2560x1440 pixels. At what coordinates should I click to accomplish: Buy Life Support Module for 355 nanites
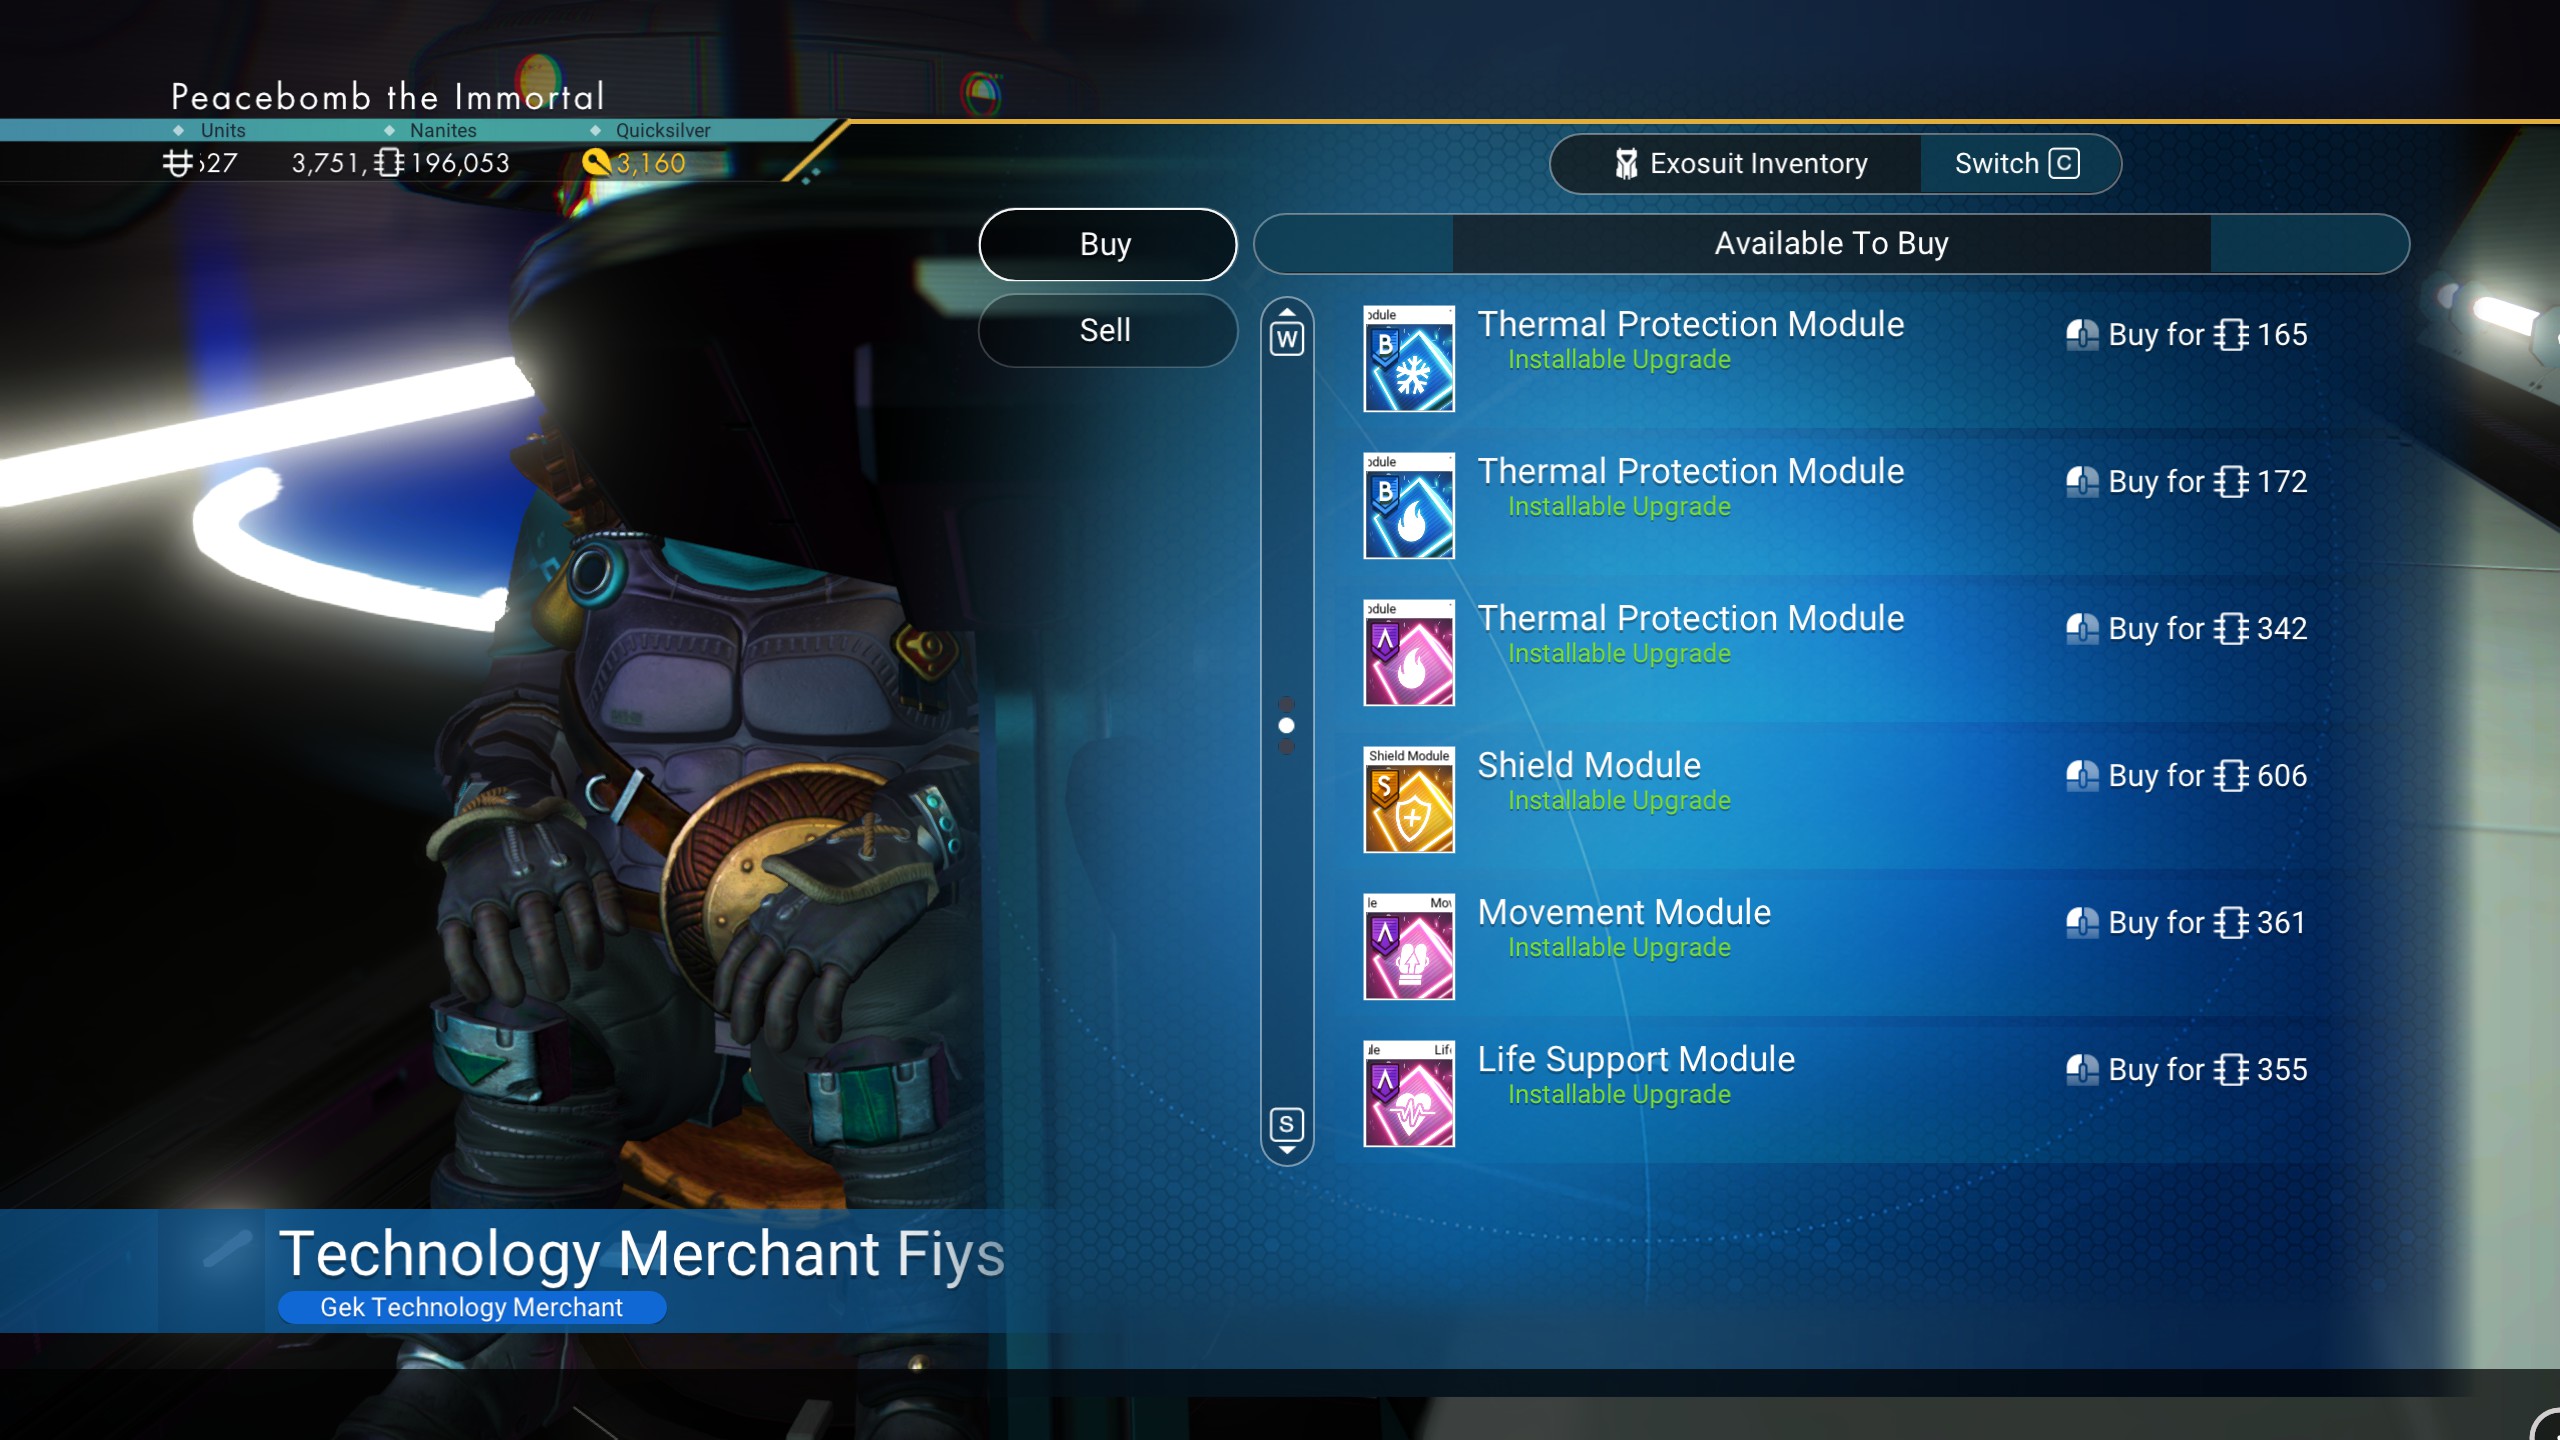click(2186, 1069)
